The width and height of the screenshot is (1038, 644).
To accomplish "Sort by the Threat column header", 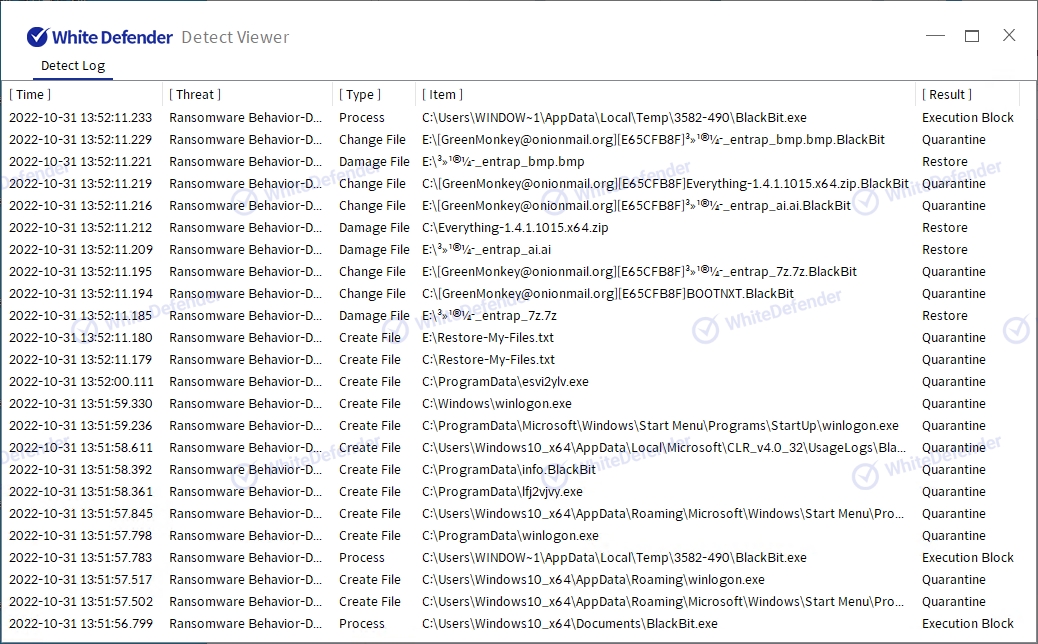I will coord(195,95).
